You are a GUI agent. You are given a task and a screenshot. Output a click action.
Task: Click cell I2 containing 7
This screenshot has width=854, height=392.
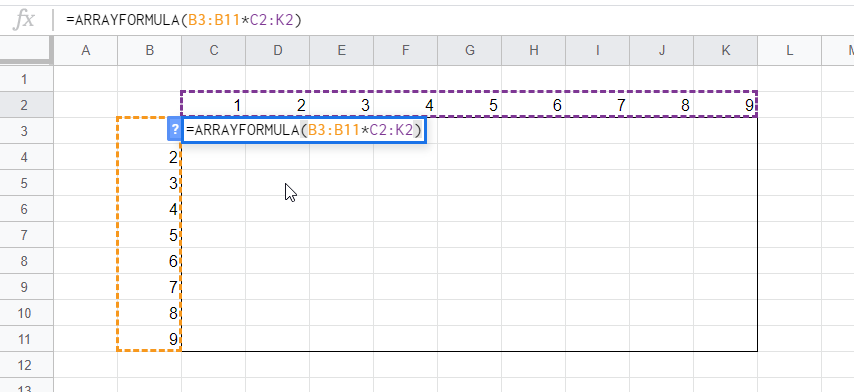(x=597, y=105)
